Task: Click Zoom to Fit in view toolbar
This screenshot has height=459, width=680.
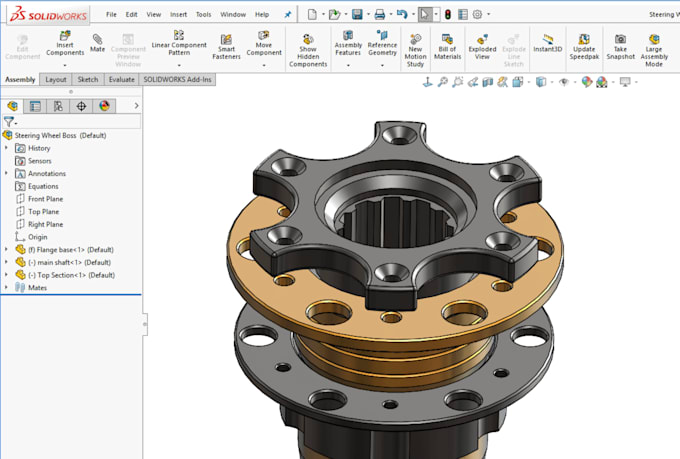Action: (442, 82)
